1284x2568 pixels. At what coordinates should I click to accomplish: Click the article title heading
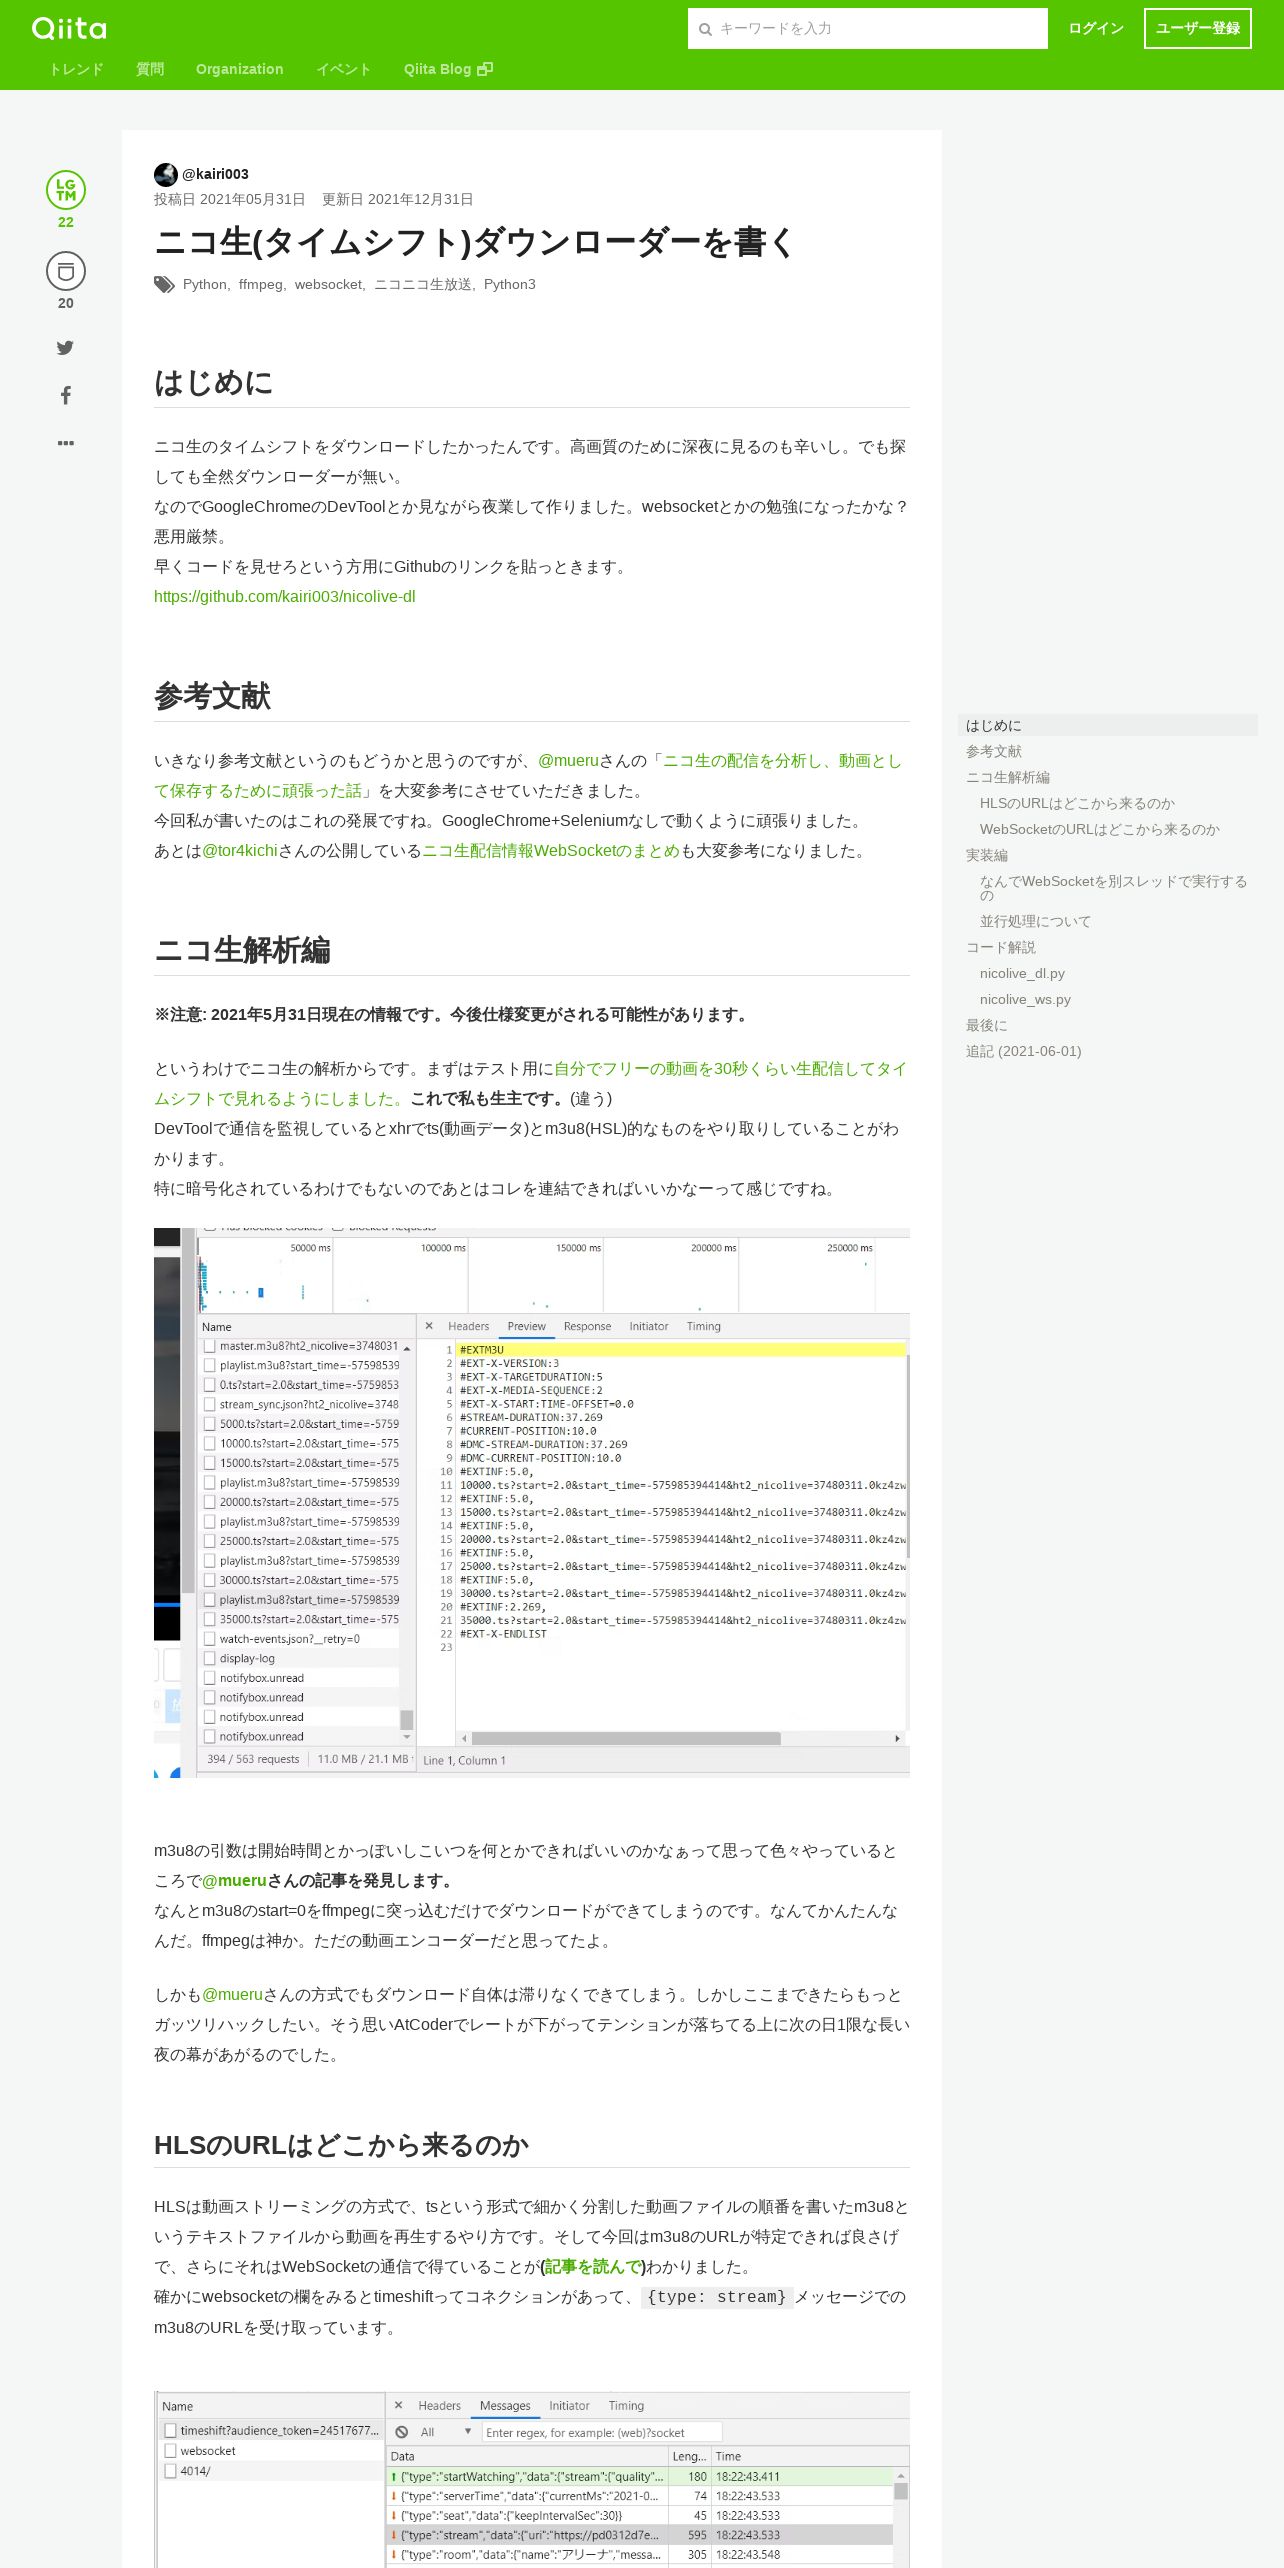[475, 242]
